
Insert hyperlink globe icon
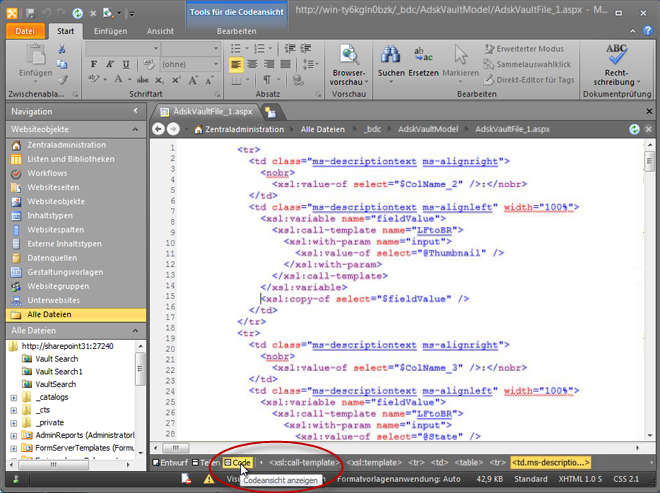click(x=298, y=80)
